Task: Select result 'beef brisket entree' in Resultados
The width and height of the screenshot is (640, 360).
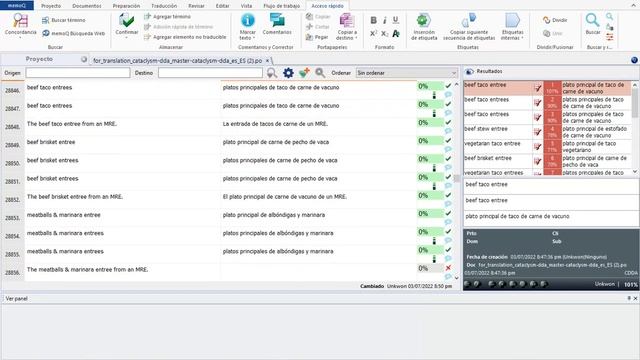Action: click(x=488, y=158)
